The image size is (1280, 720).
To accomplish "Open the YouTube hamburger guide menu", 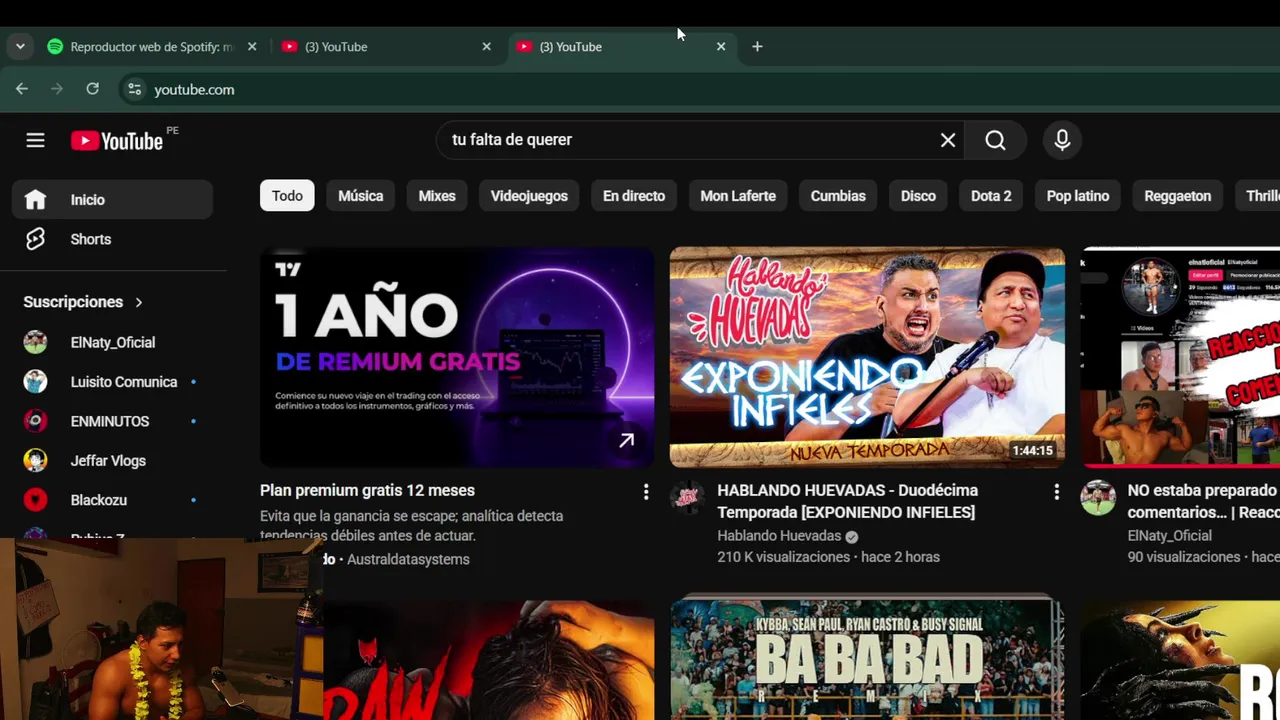I will pos(35,140).
